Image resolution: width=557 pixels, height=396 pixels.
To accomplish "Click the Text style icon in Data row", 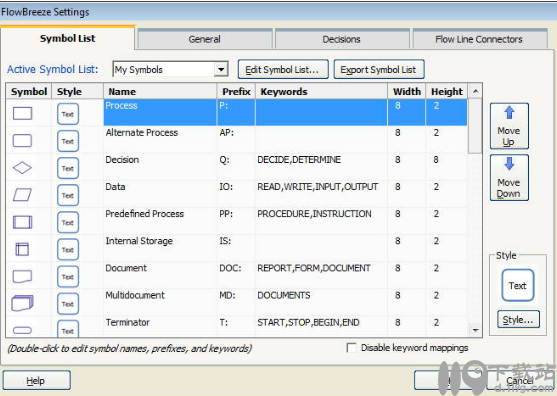I will (x=68, y=195).
